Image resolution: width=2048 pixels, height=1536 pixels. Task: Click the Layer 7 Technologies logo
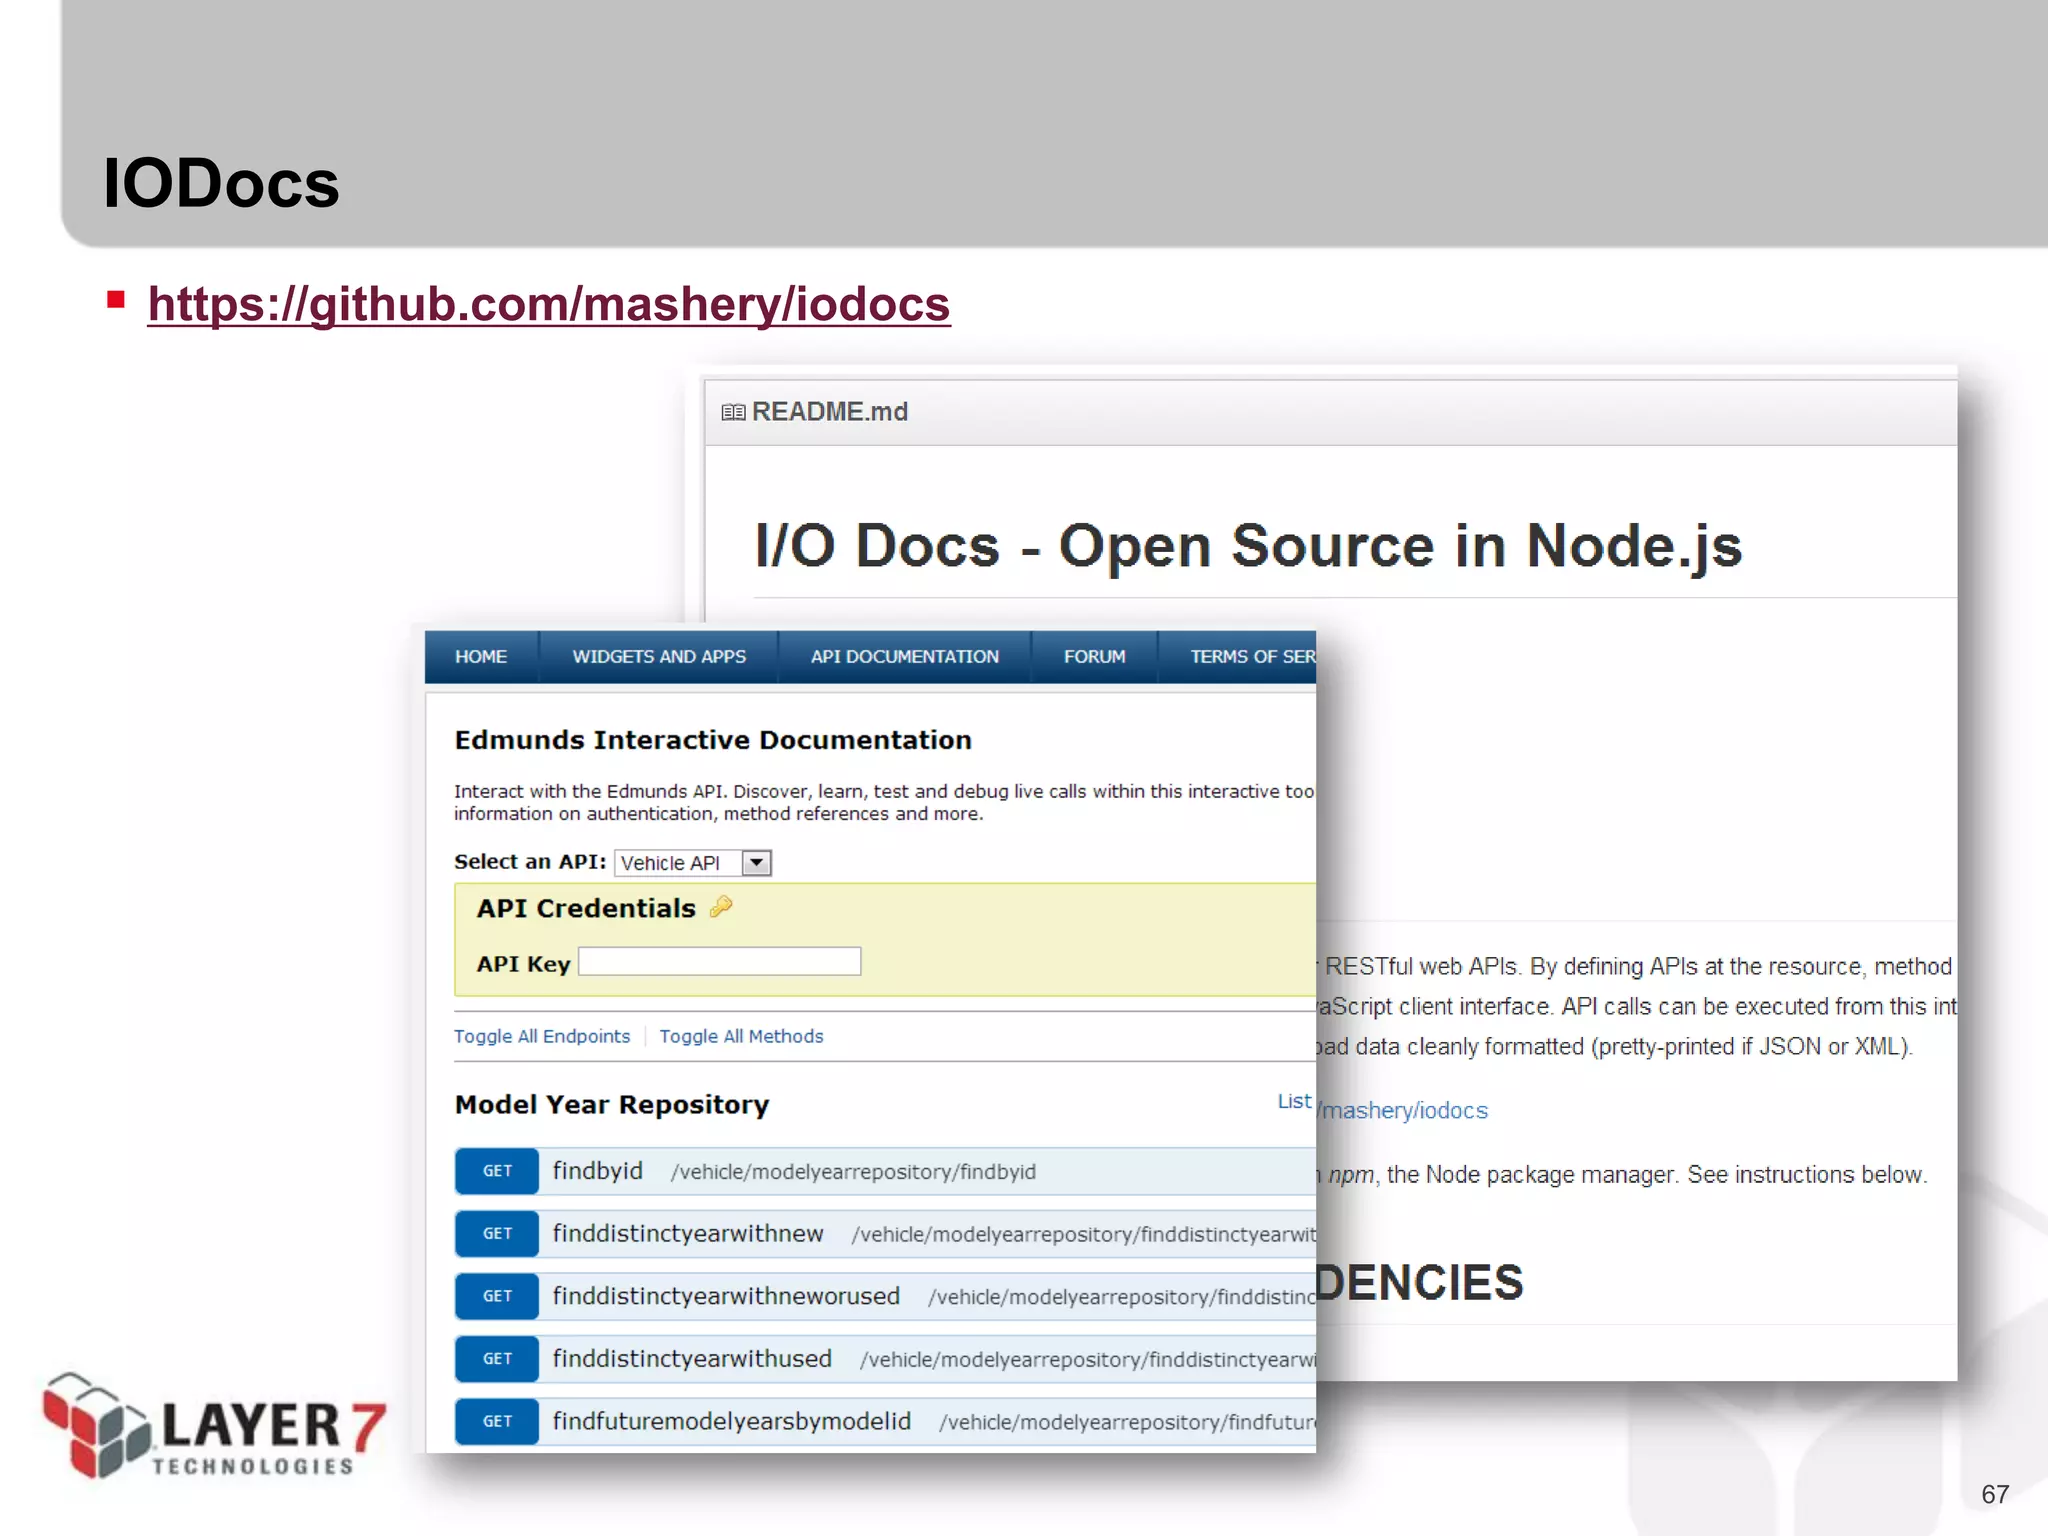(x=214, y=1425)
